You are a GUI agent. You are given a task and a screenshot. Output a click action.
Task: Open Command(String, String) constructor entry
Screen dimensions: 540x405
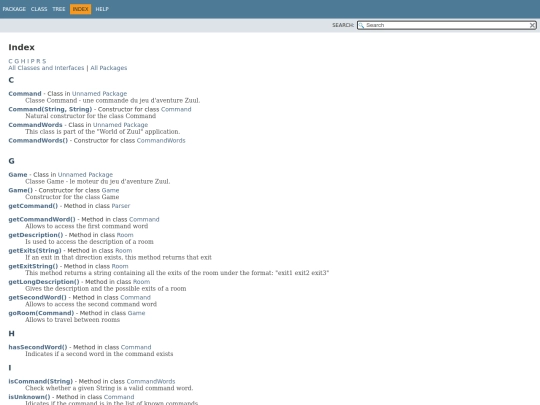pos(50,109)
